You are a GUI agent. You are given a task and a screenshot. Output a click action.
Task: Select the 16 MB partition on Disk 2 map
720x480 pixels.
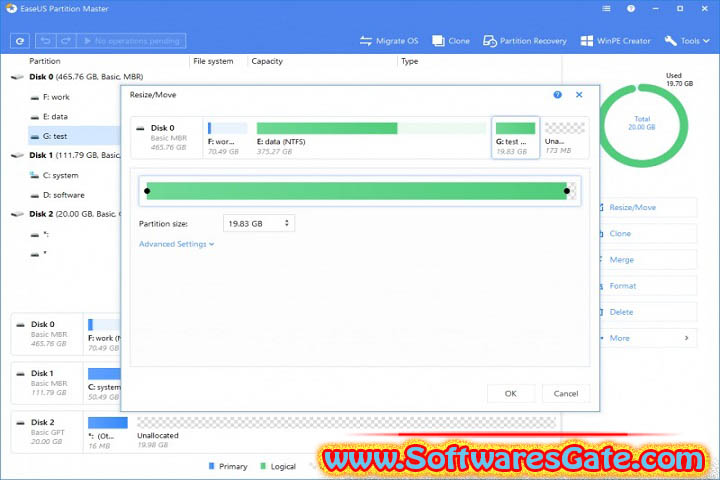107,432
